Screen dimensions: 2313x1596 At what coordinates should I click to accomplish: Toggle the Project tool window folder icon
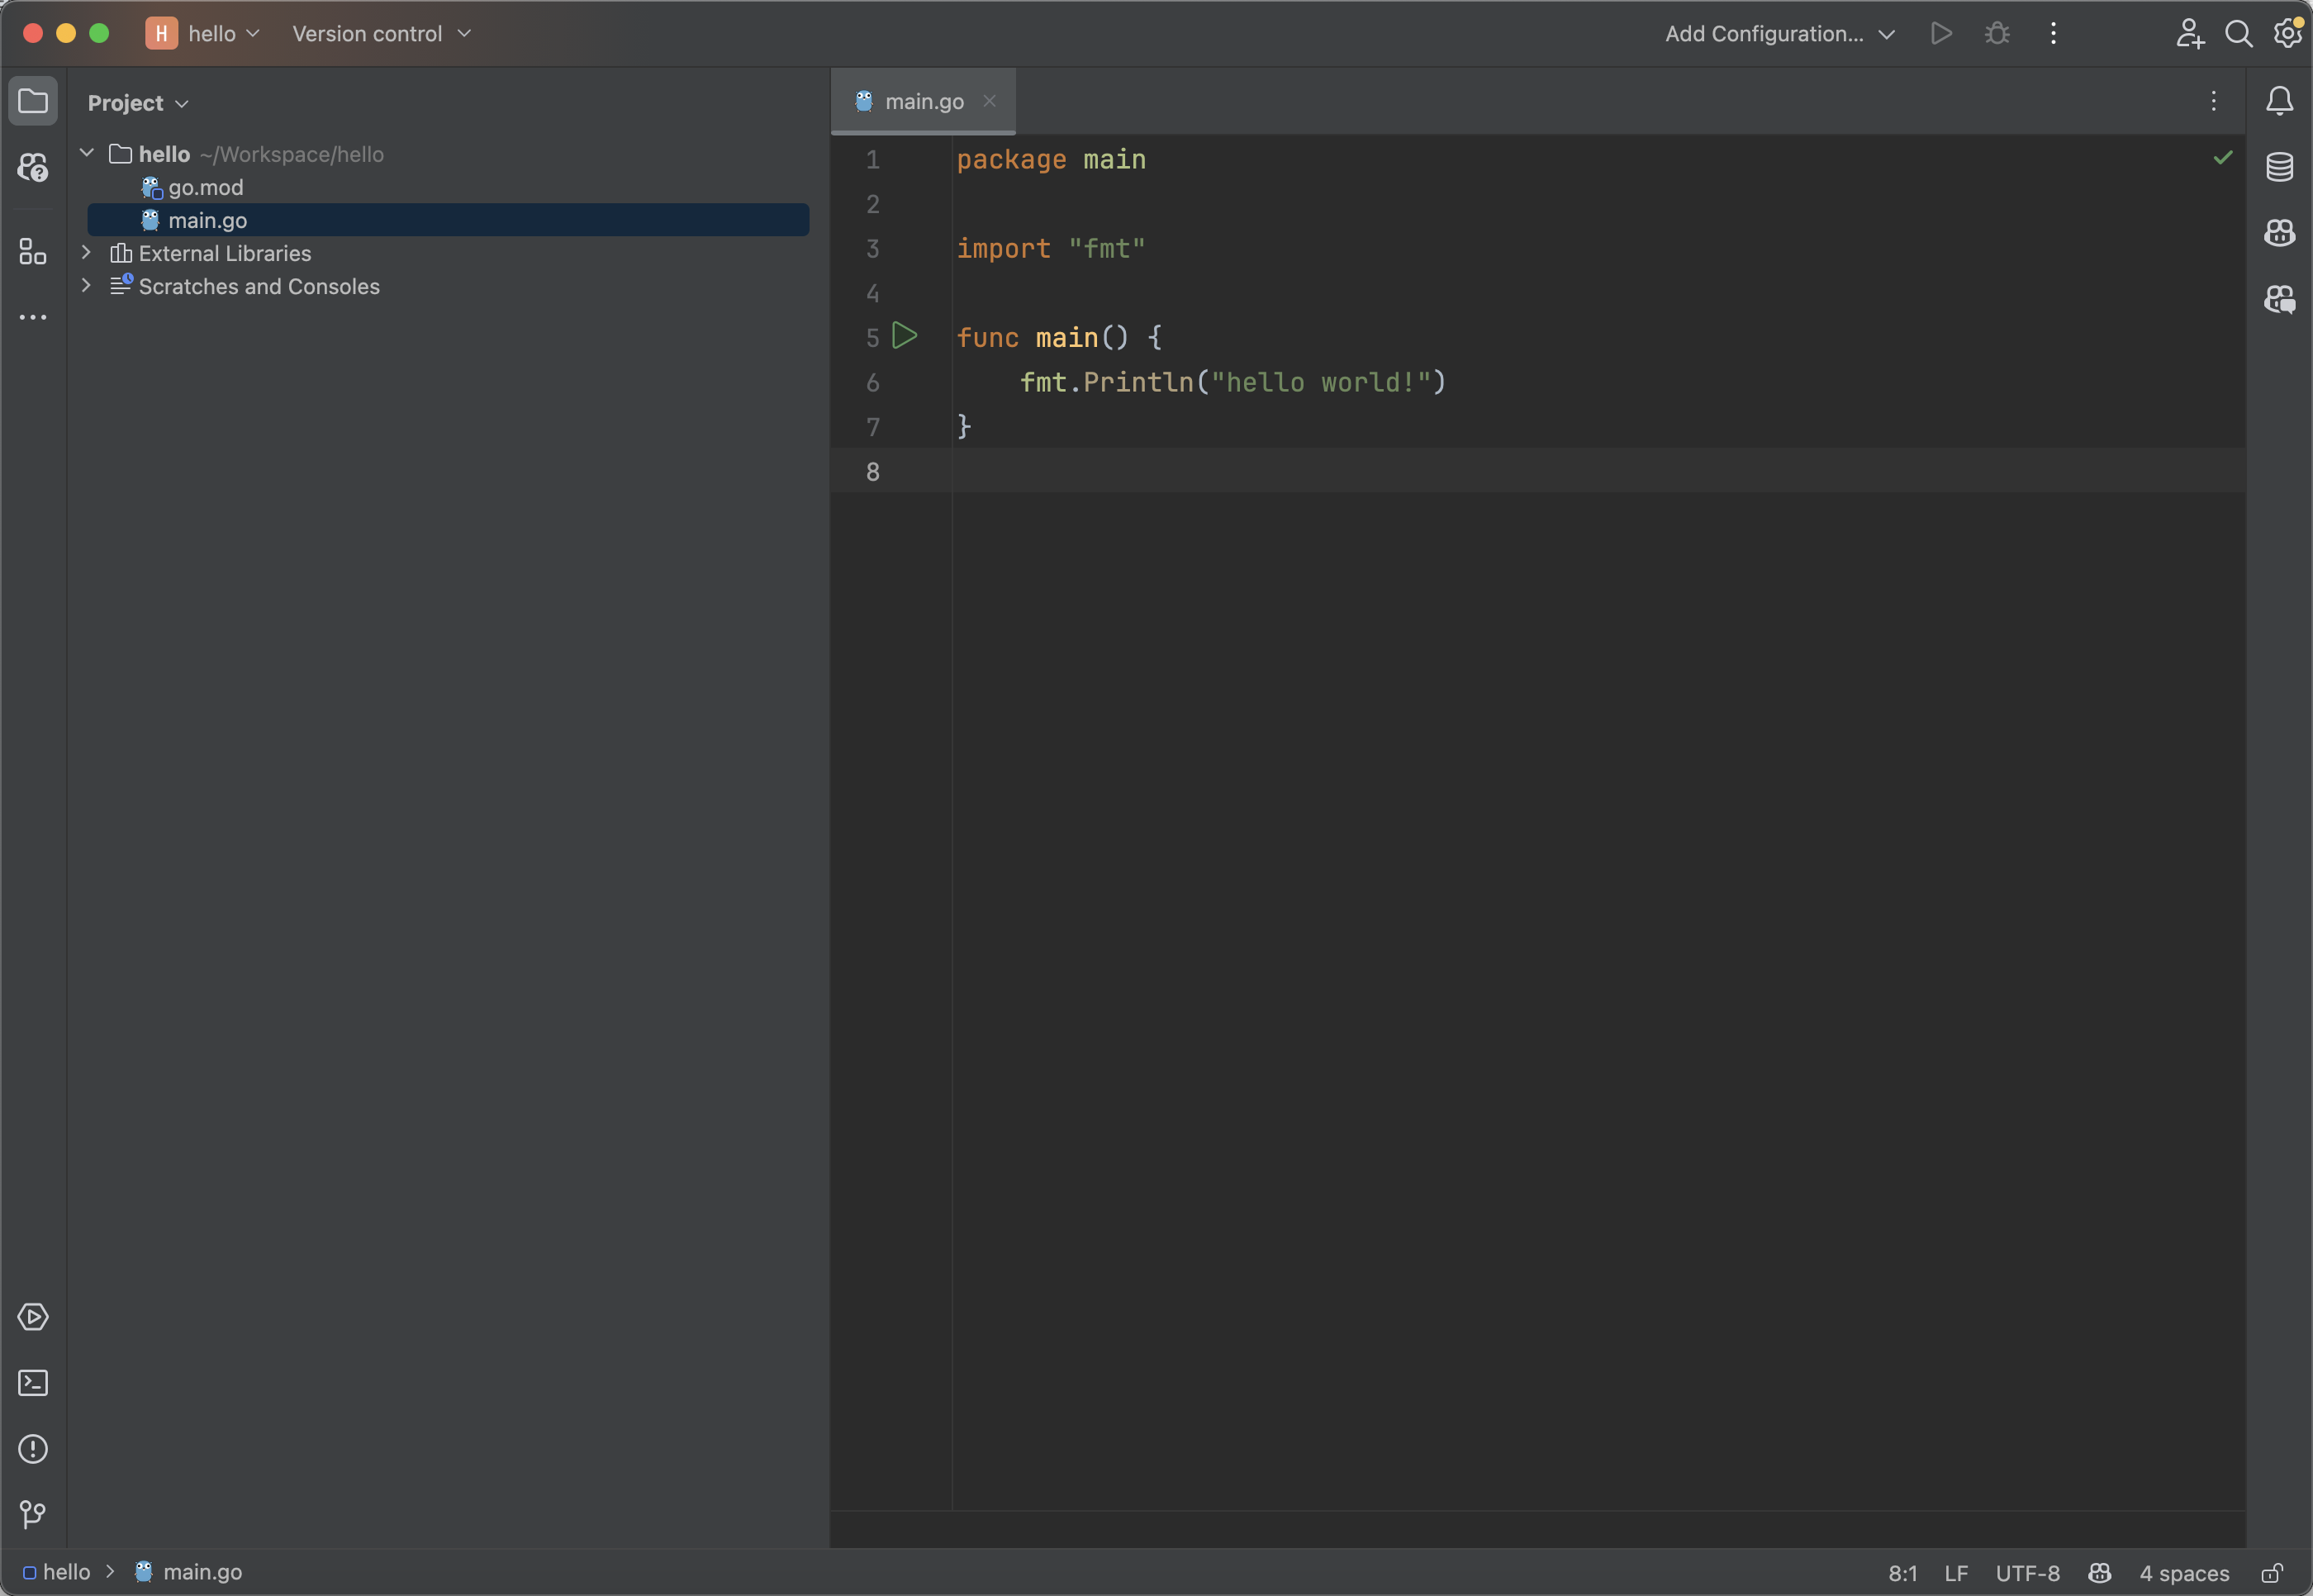click(x=33, y=101)
